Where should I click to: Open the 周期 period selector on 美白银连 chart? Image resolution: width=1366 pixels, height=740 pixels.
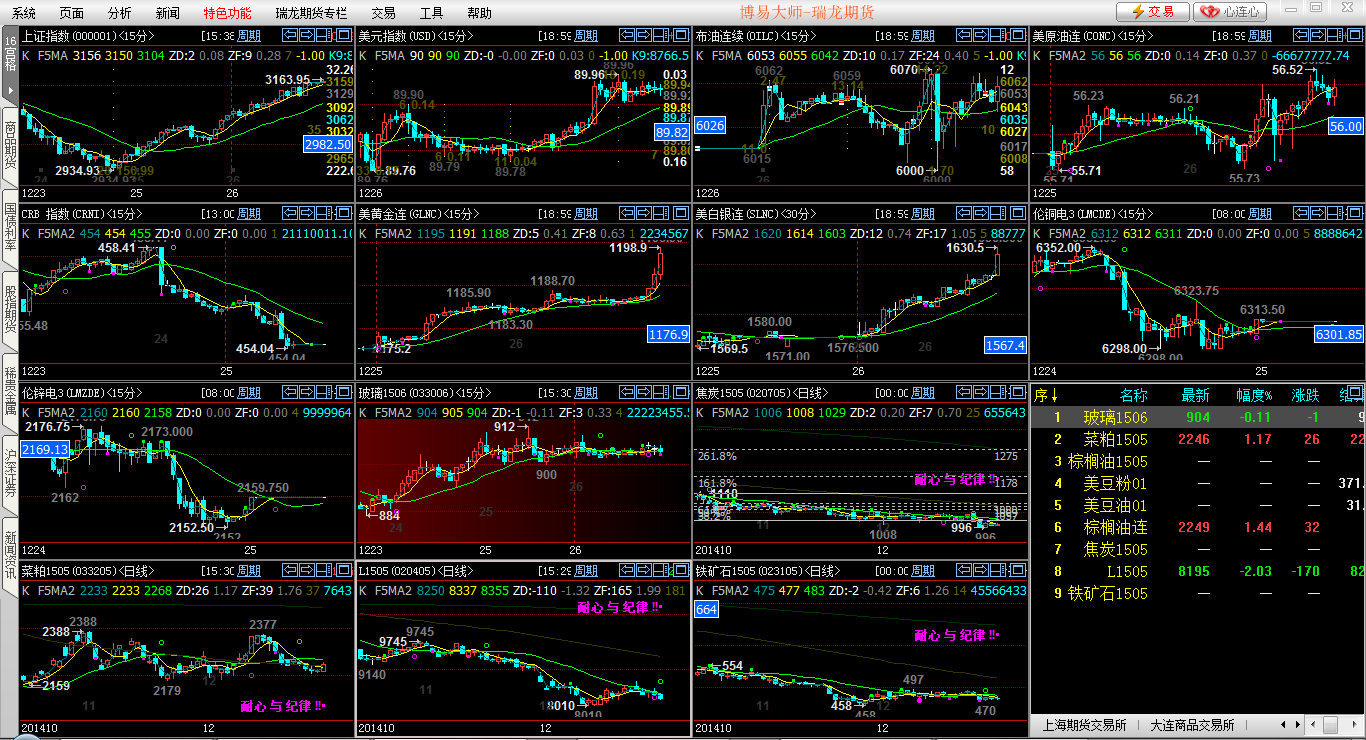point(922,214)
